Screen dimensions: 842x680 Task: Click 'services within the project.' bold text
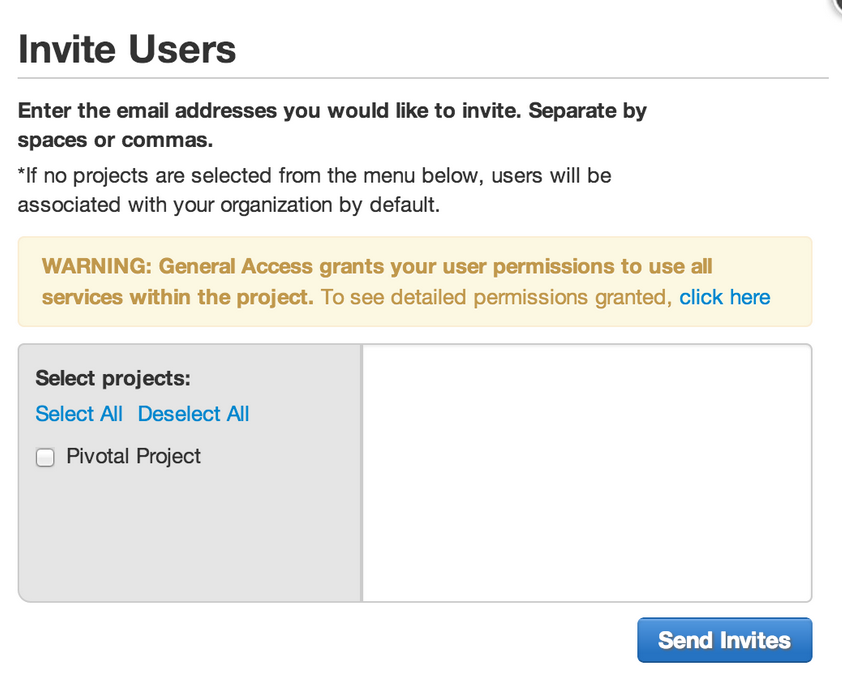click(177, 297)
